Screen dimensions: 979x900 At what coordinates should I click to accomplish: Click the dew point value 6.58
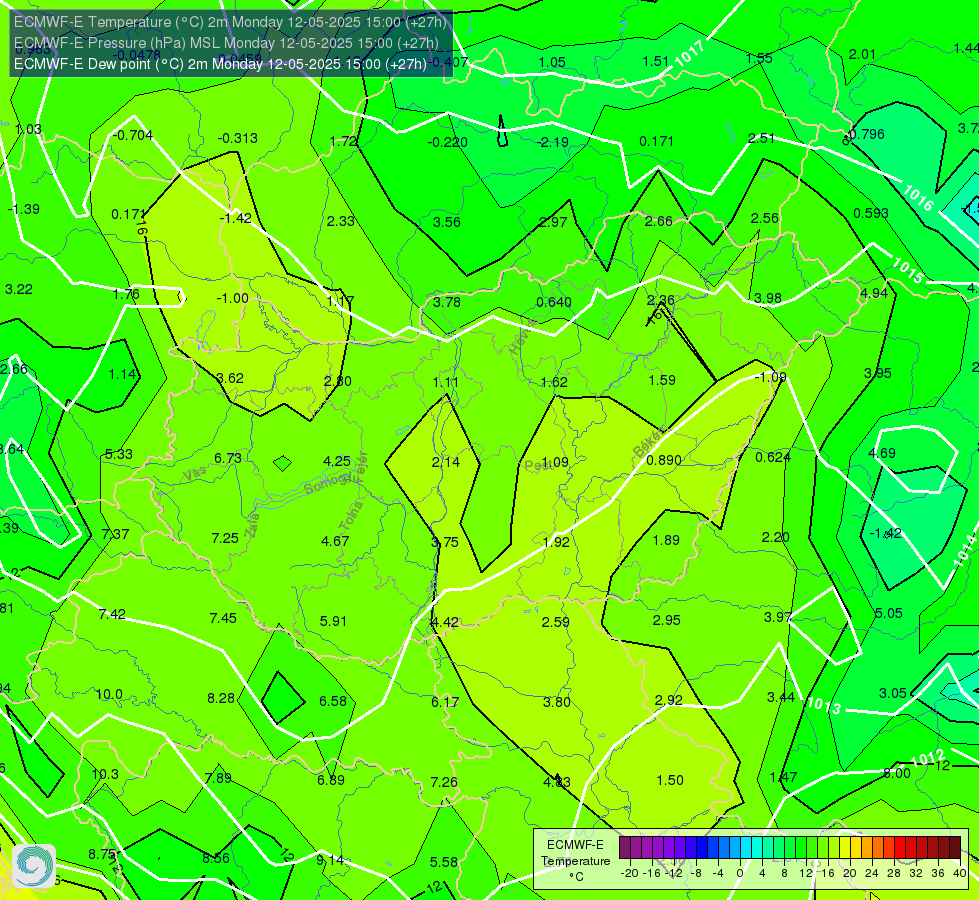(x=333, y=701)
